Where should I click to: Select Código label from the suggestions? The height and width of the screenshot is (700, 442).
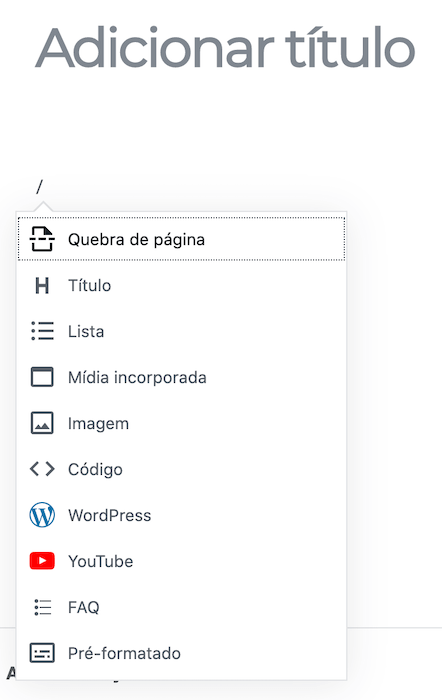tap(95, 470)
